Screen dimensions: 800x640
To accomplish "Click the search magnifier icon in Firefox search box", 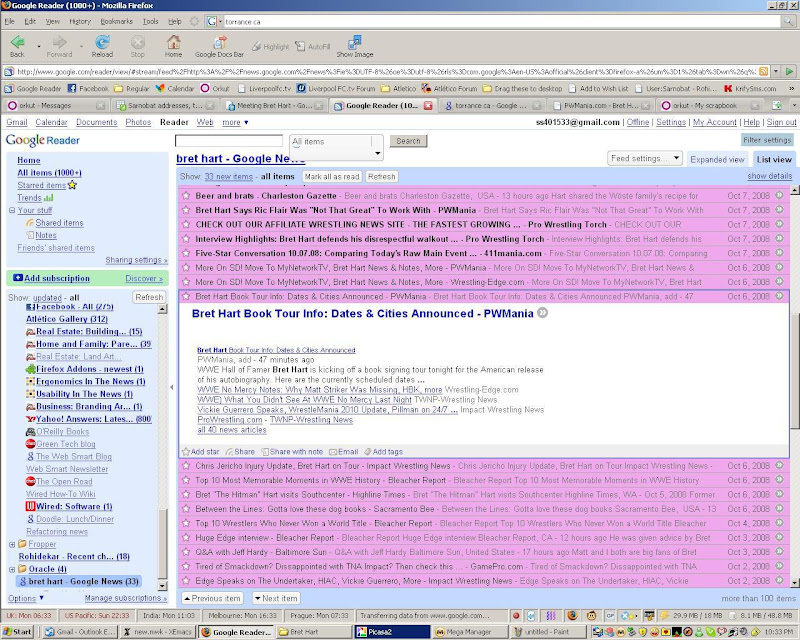I will click(789, 21).
